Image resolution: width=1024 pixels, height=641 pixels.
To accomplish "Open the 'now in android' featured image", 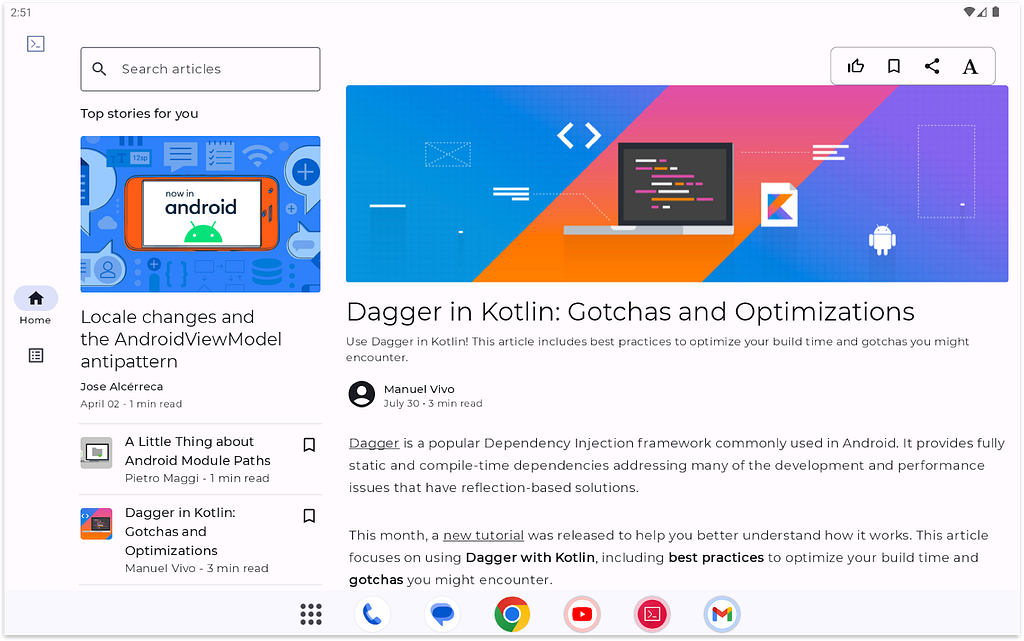I will [200, 214].
